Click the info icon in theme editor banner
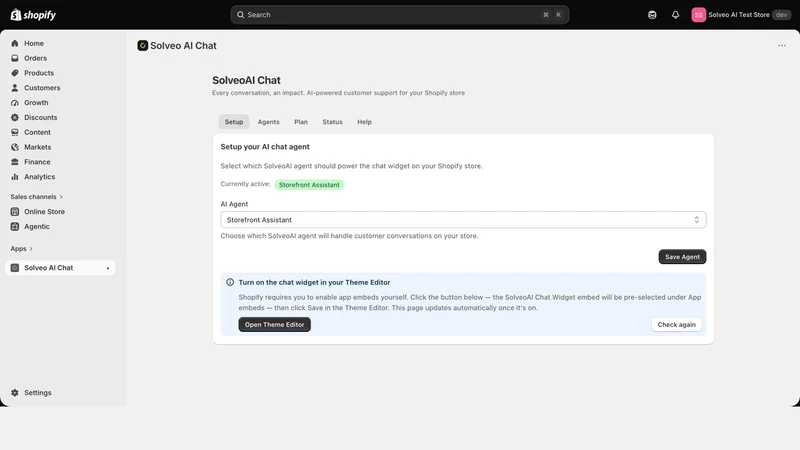The image size is (800, 450). pos(230,282)
